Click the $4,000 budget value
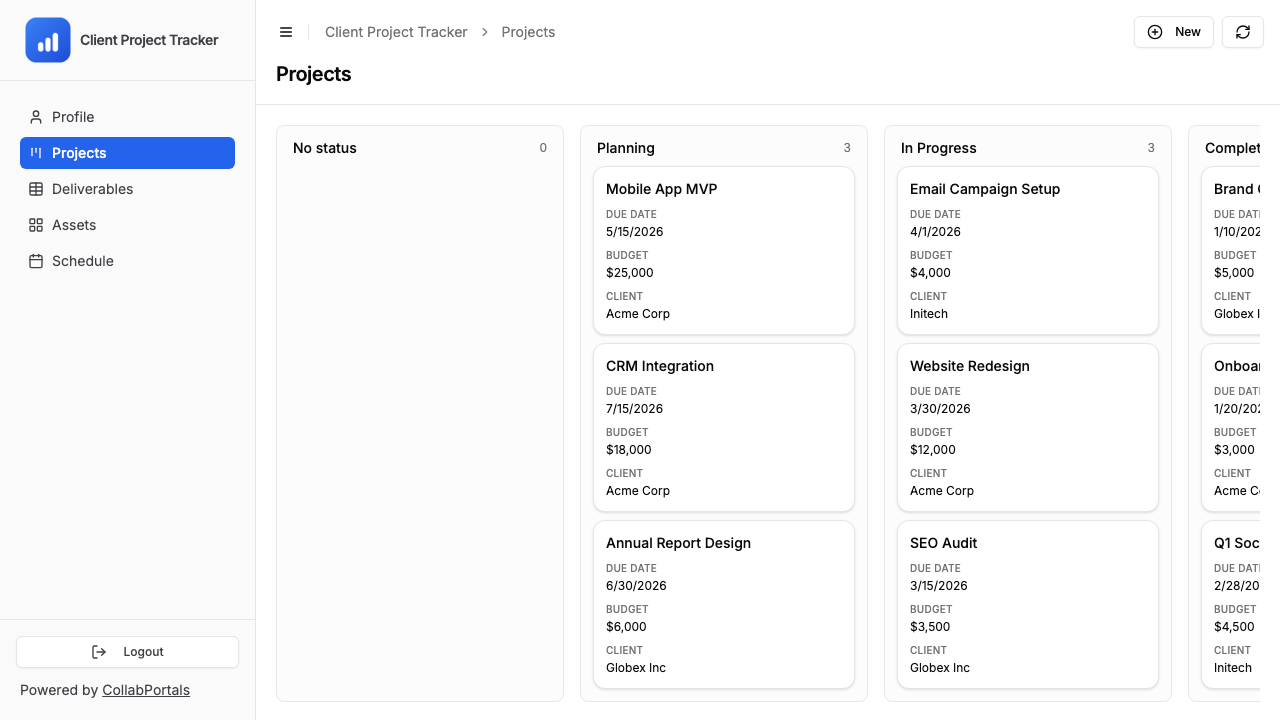Image resolution: width=1280 pixels, height=720 pixels. (930, 273)
